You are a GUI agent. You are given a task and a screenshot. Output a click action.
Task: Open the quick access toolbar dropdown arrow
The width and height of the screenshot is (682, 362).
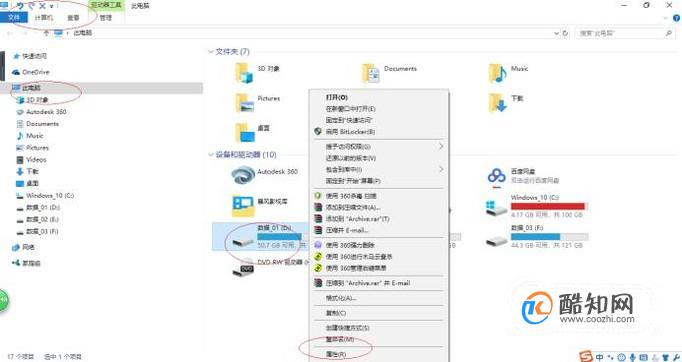[51, 7]
